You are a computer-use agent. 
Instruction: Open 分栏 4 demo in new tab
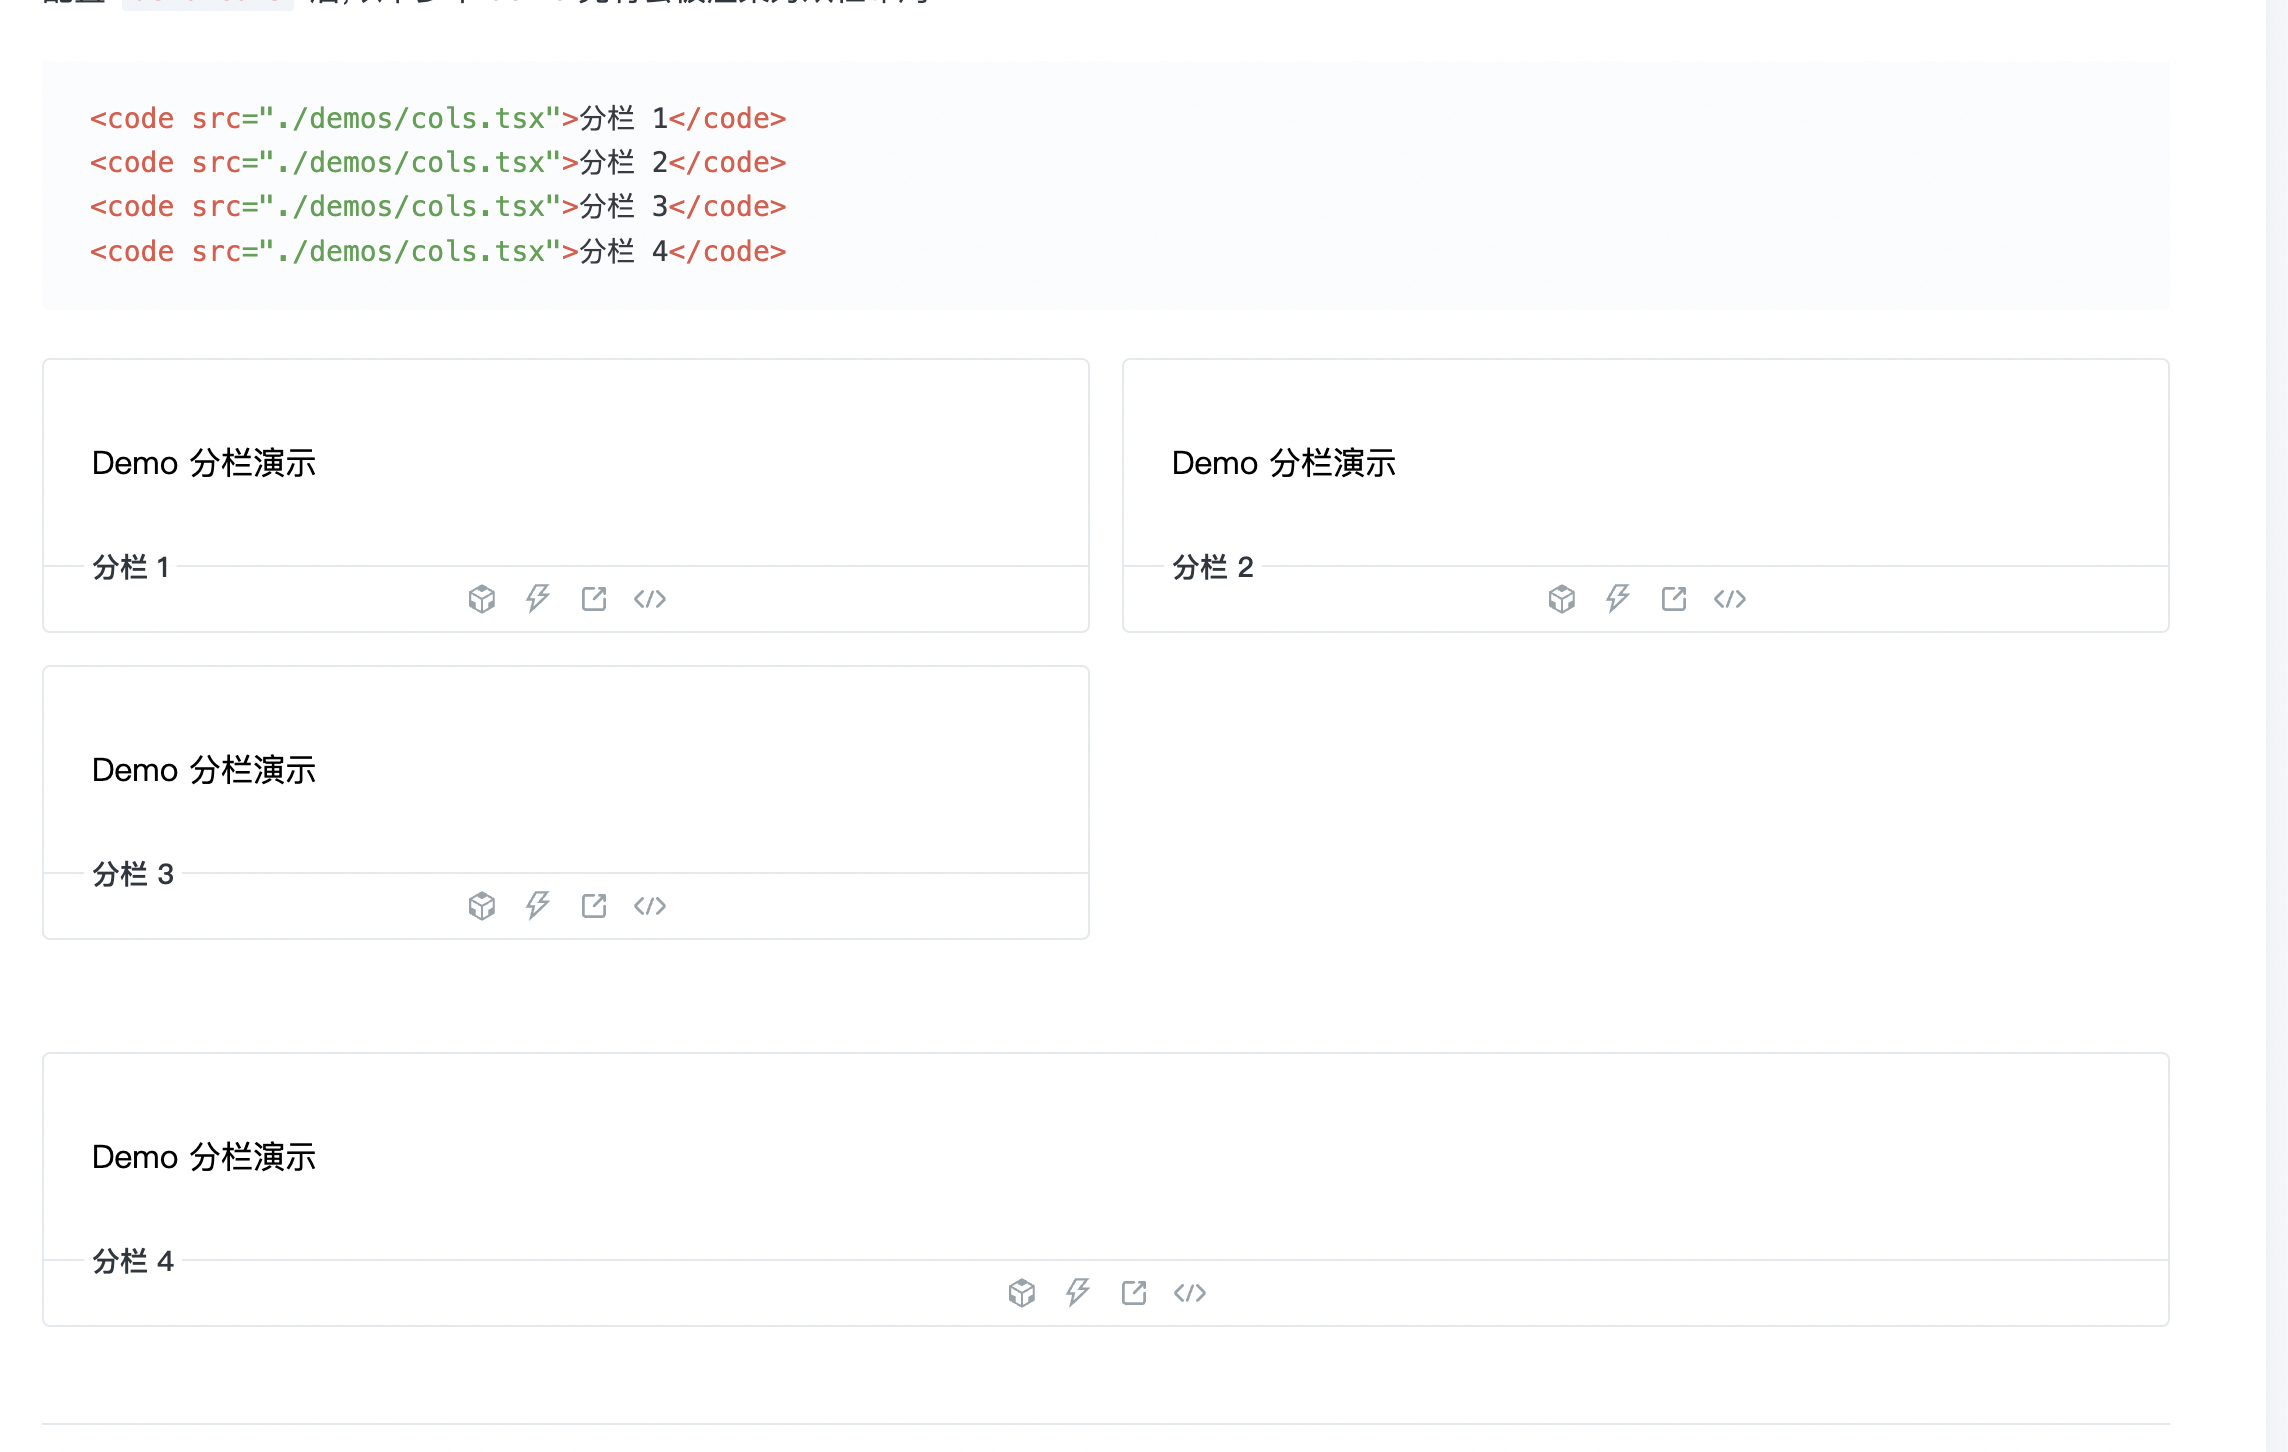click(1134, 1293)
